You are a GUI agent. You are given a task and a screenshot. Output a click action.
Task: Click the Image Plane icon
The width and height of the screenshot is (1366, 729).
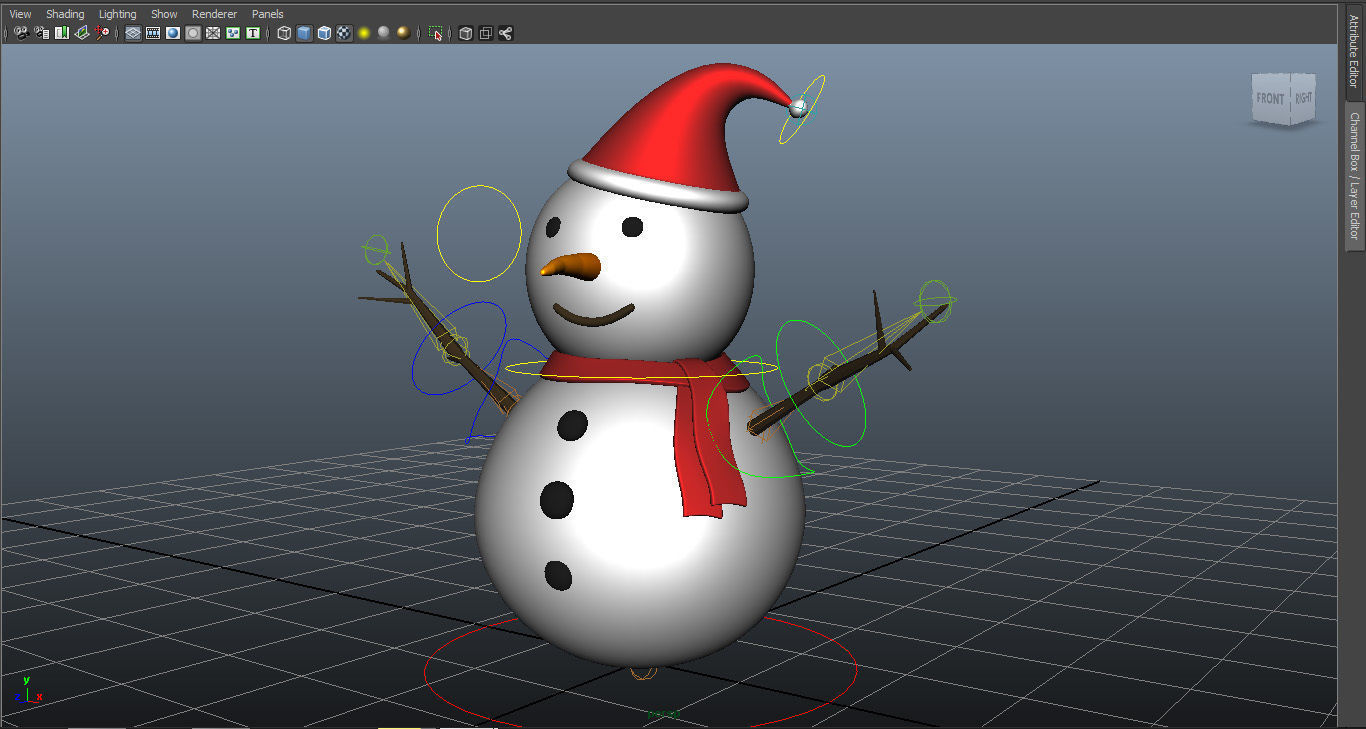82,33
